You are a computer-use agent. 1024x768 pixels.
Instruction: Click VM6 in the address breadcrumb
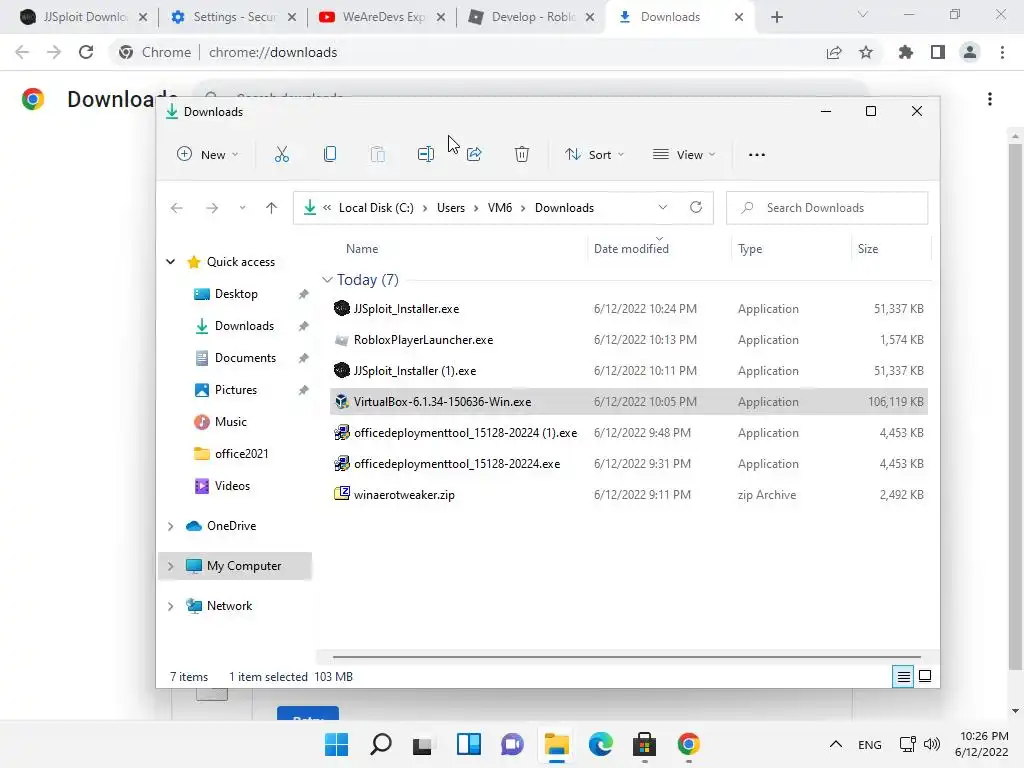click(x=500, y=208)
